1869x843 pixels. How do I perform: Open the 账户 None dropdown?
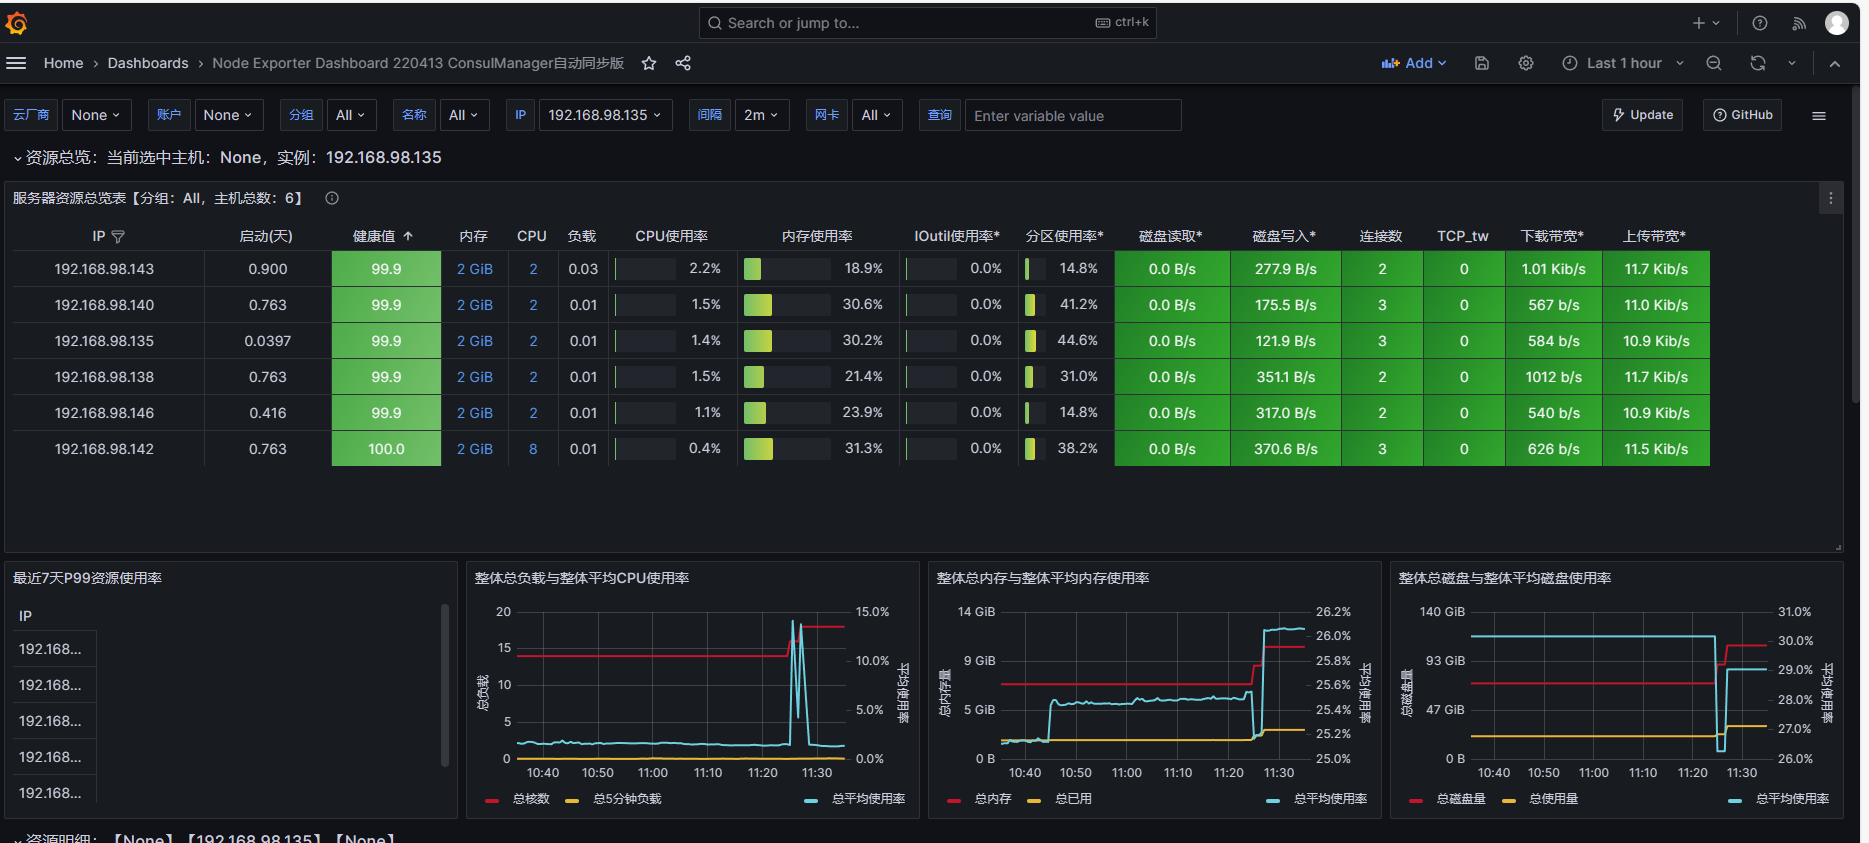click(228, 115)
